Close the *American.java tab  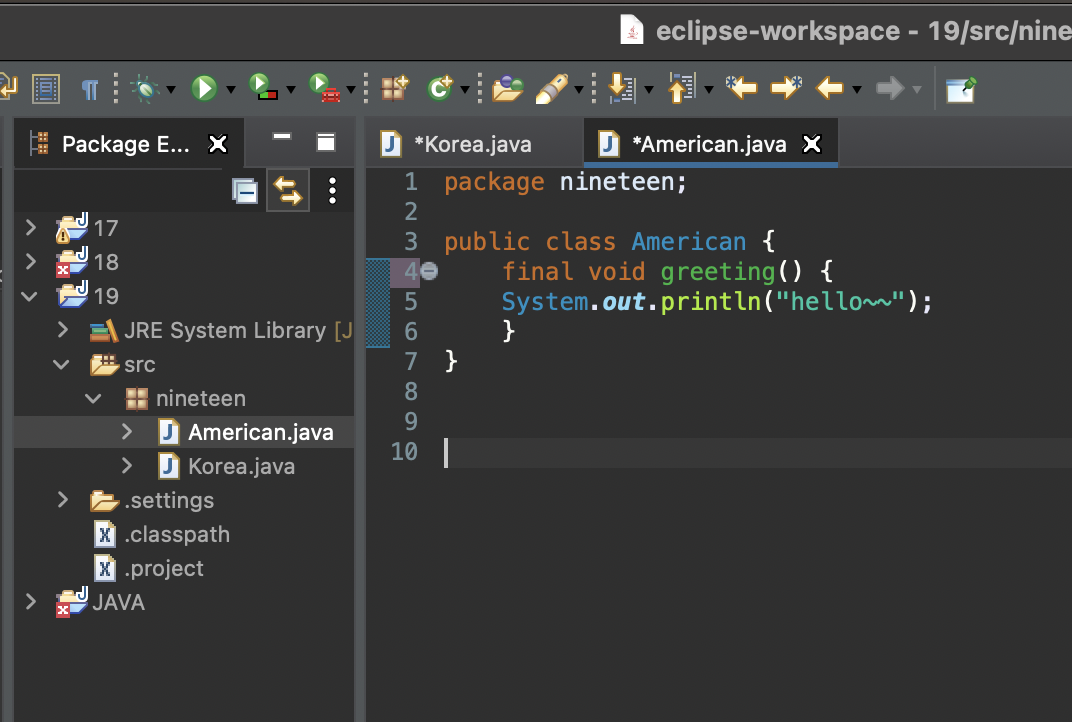[812, 144]
